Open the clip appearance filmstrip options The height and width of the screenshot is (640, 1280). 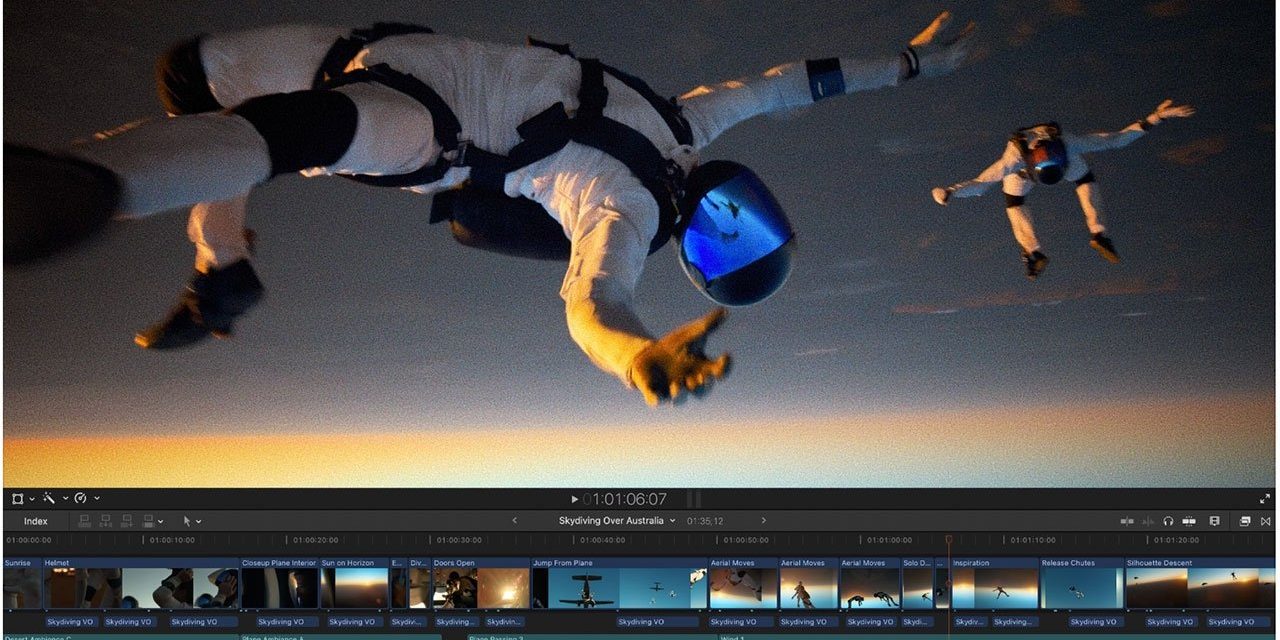coord(1214,521)
